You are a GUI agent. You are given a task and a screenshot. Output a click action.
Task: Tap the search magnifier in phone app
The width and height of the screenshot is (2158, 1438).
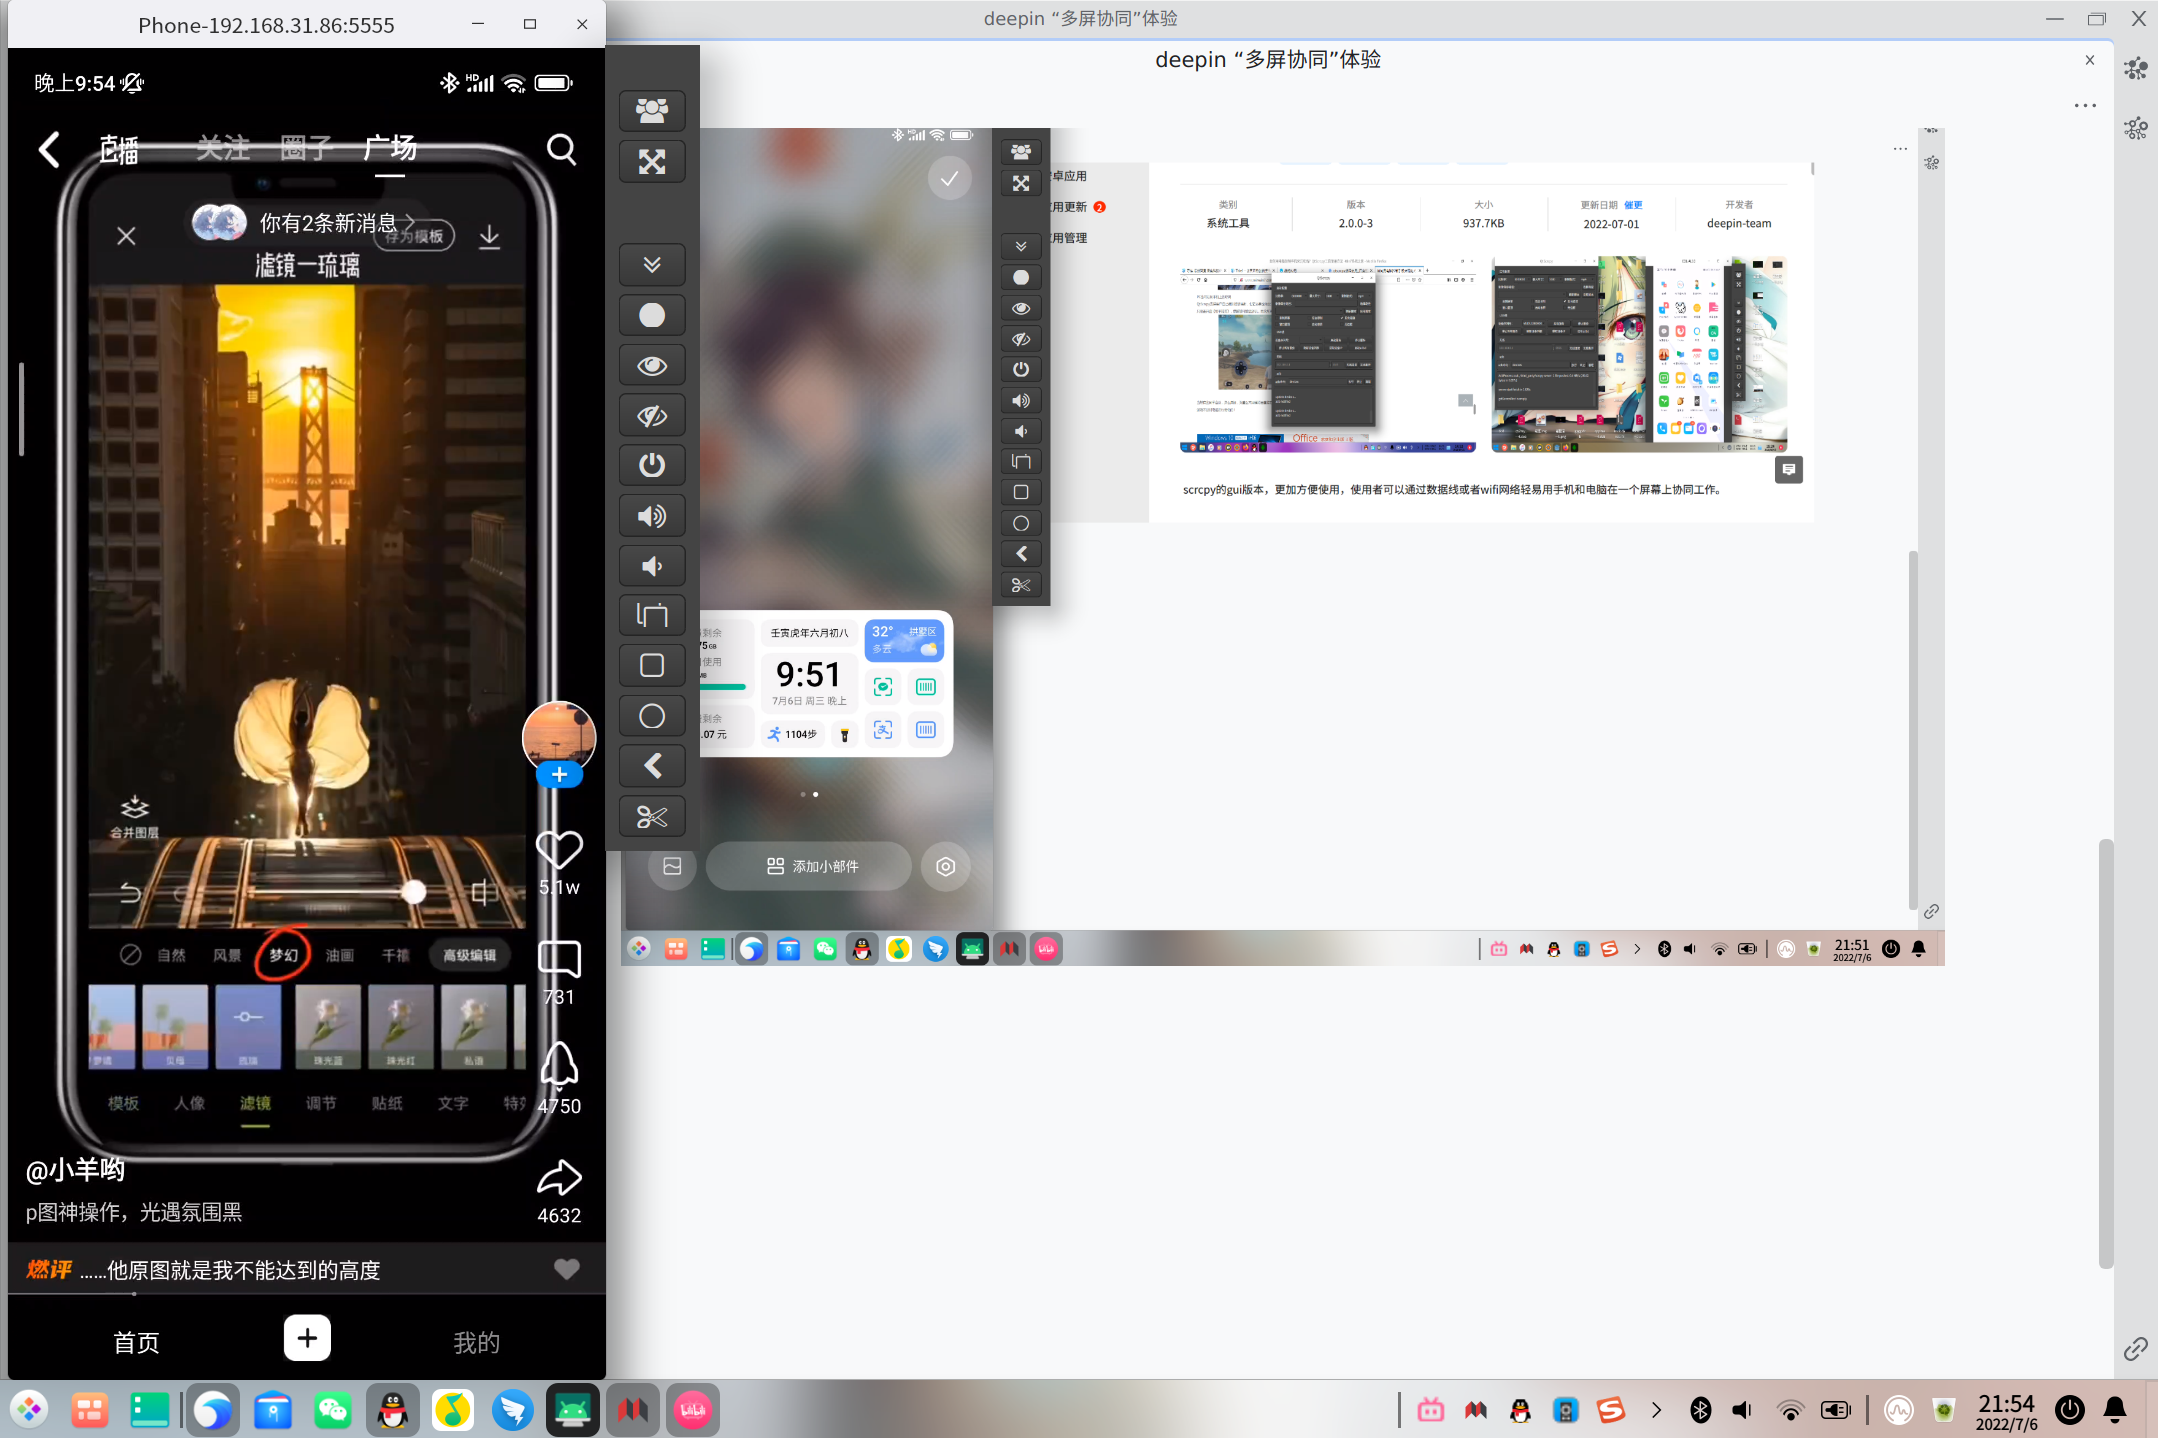[x=561, y=150]
